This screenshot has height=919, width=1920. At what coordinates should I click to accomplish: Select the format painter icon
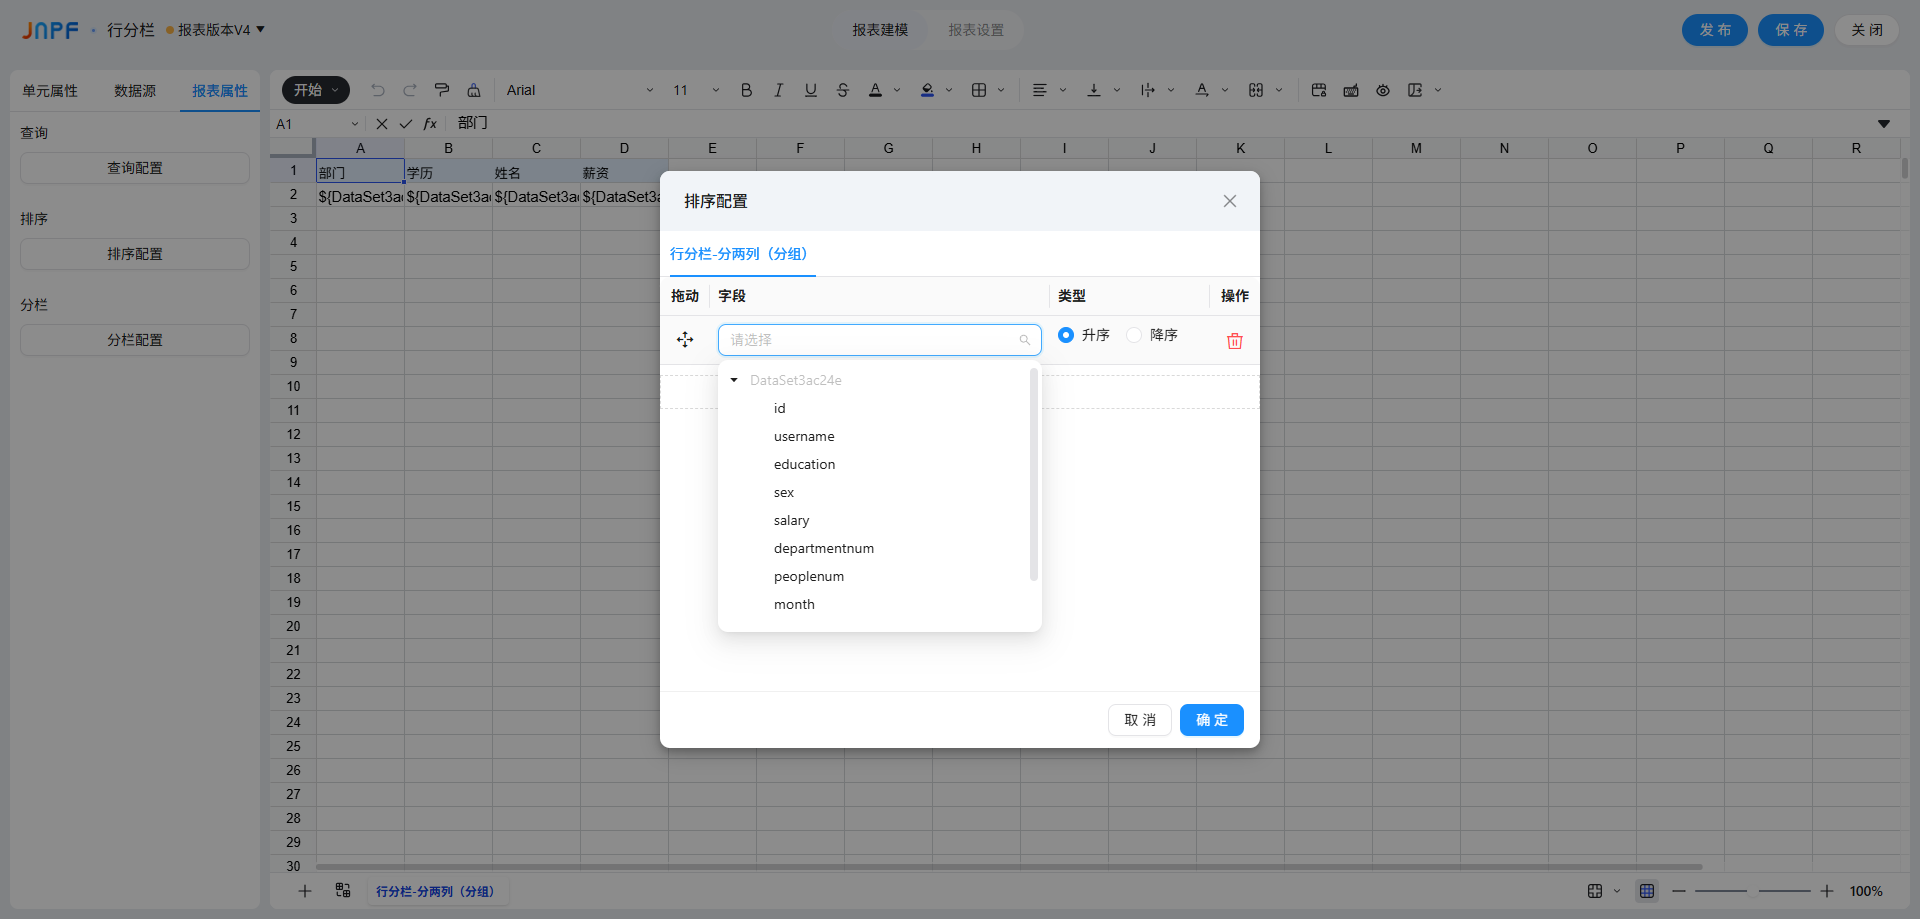[x=442, y=90]
